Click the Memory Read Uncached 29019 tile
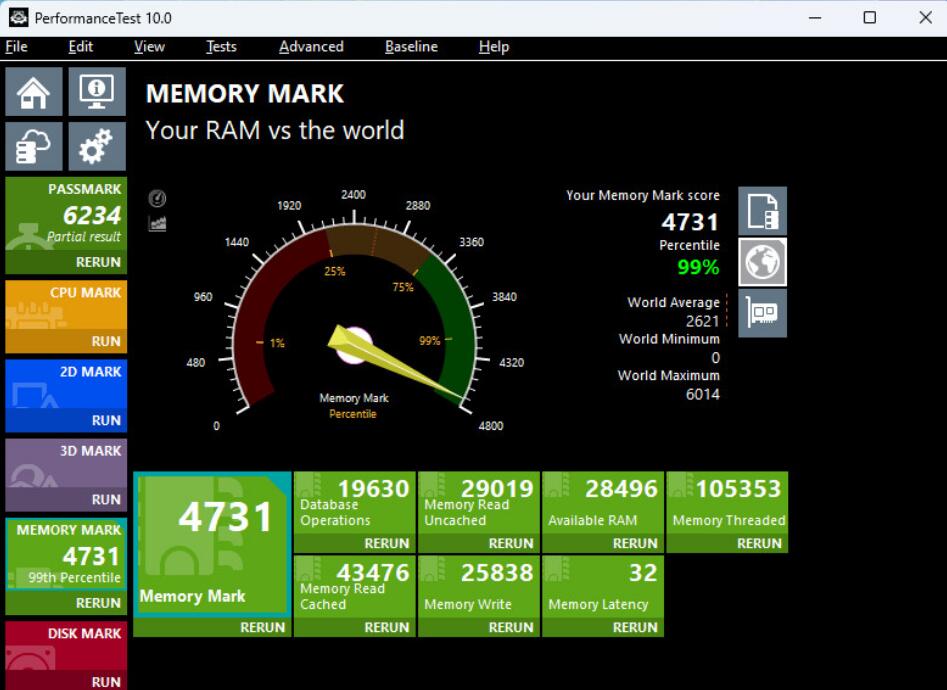Viewport: 947px width, 690px height. [x=479, y=503]
